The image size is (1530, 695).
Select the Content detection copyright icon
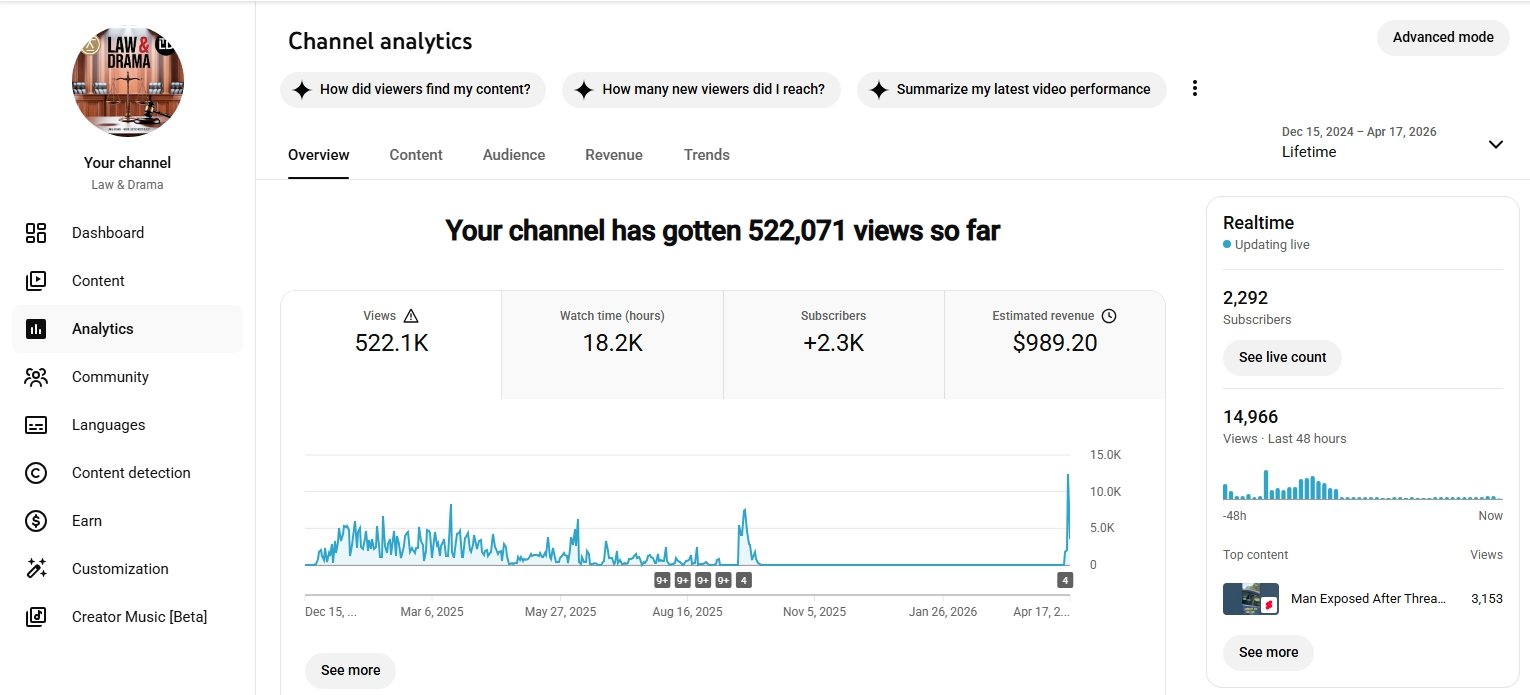[x=36, y=473]
